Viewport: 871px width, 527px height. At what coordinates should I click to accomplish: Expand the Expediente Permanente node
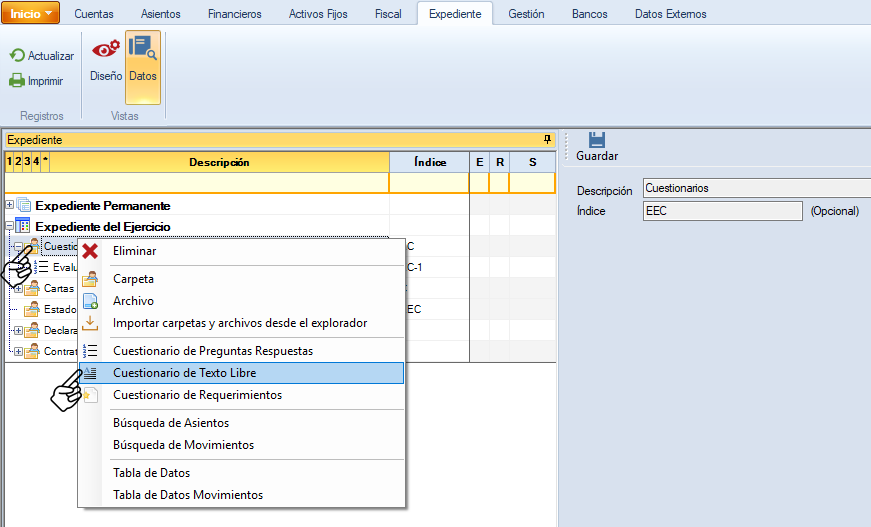pos(10,205)
